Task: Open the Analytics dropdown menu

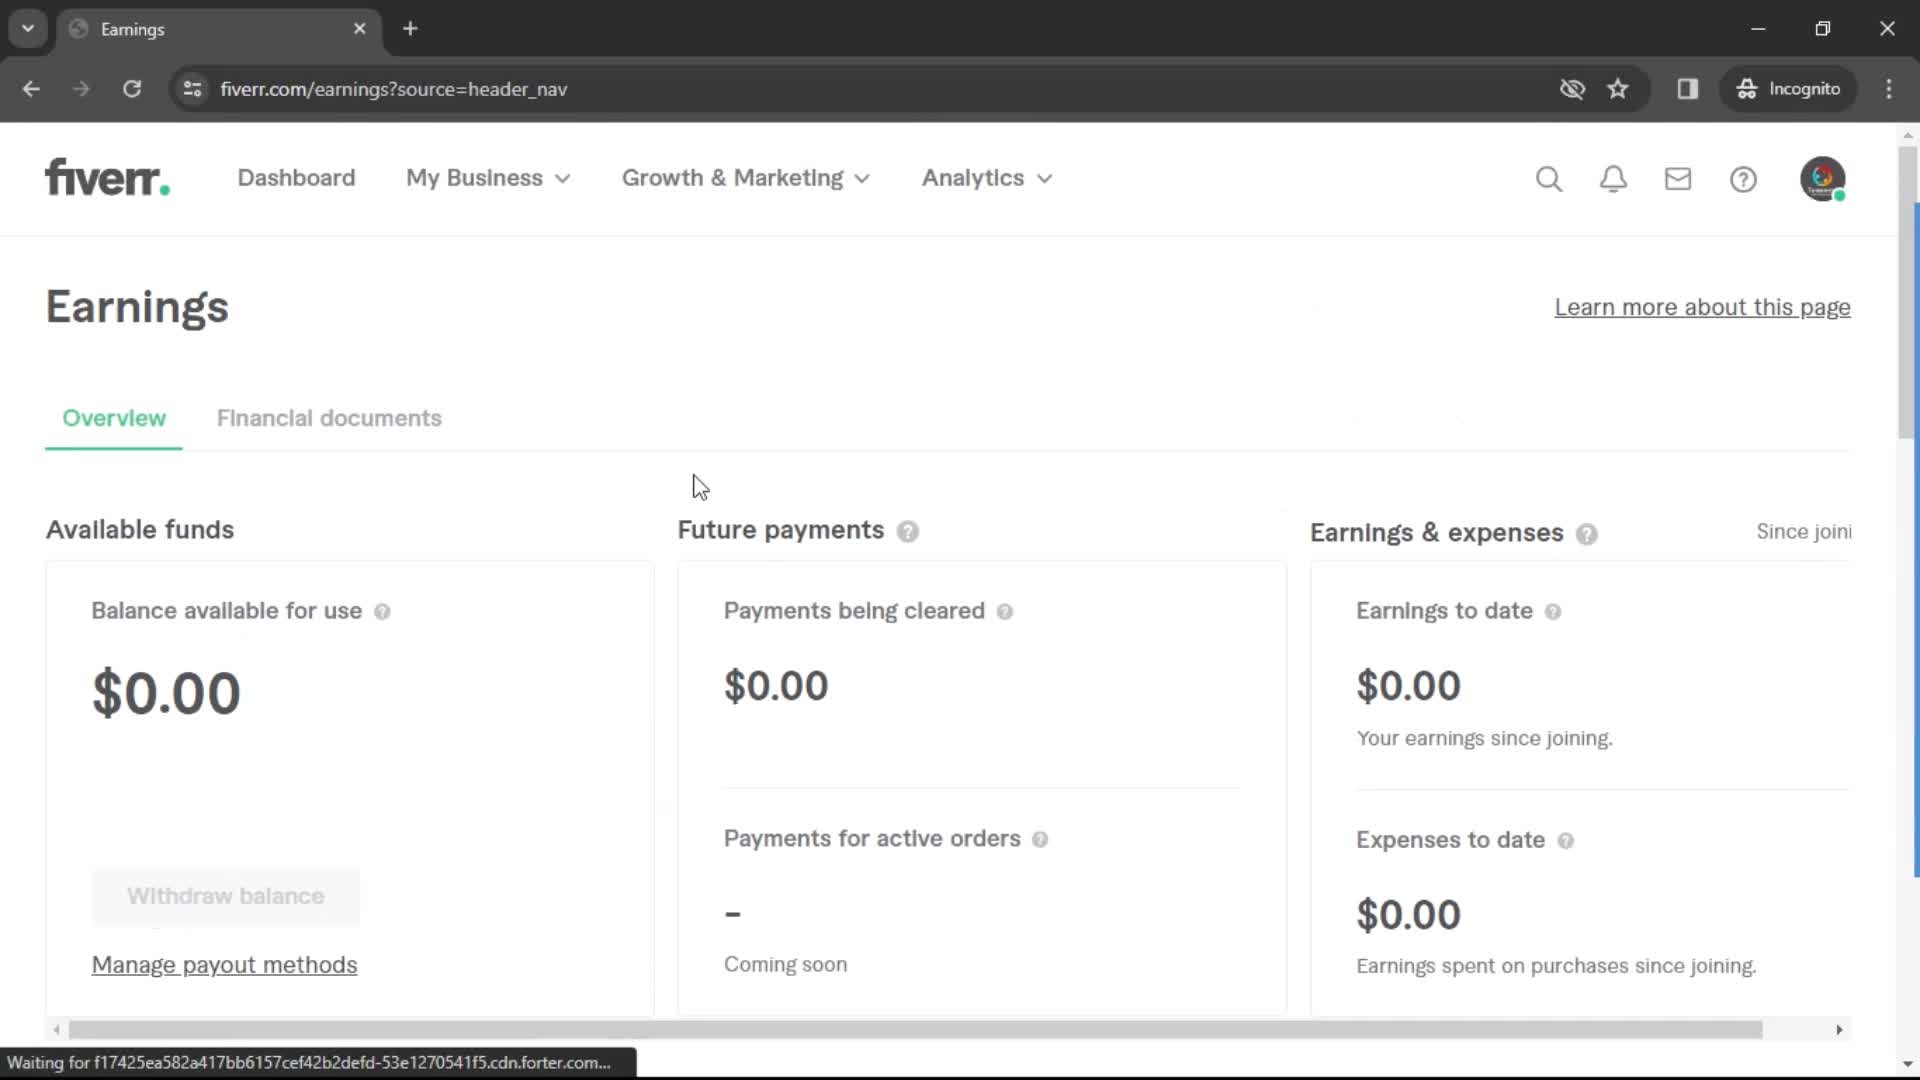Action: pyautogui.click(x=986, y=177)
